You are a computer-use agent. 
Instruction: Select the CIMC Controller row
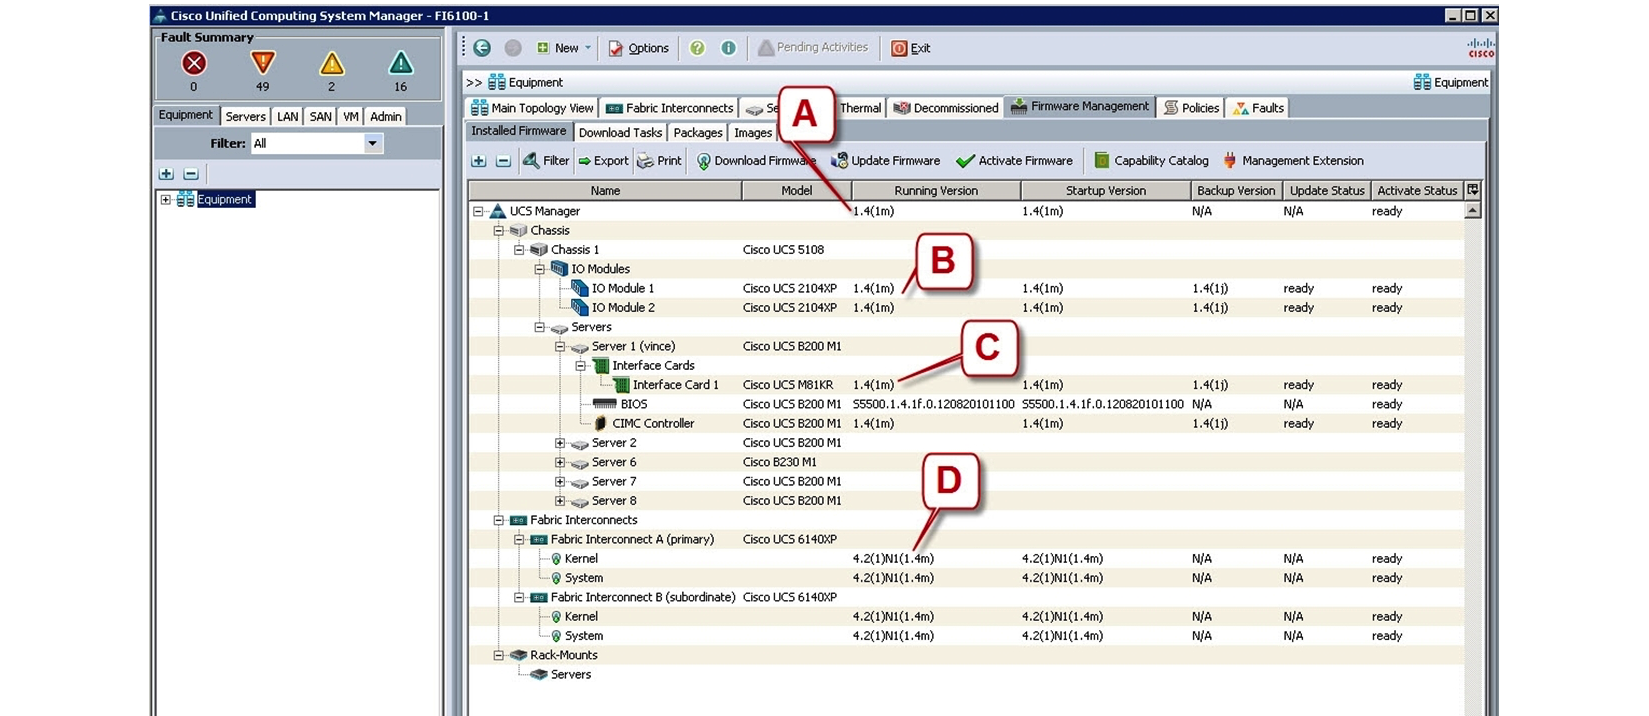[966, 424]
